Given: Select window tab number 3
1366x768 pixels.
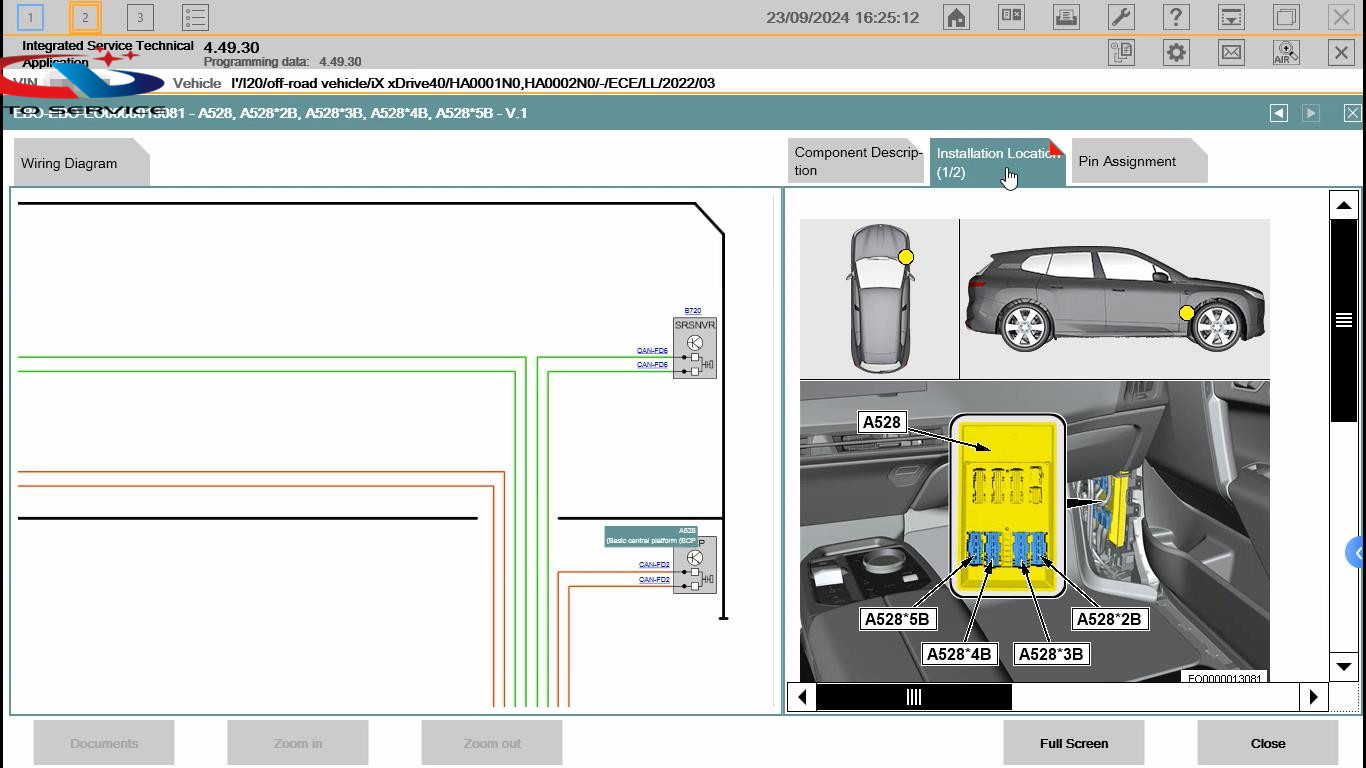Looking at the screenshot, I should pos(140,17).
